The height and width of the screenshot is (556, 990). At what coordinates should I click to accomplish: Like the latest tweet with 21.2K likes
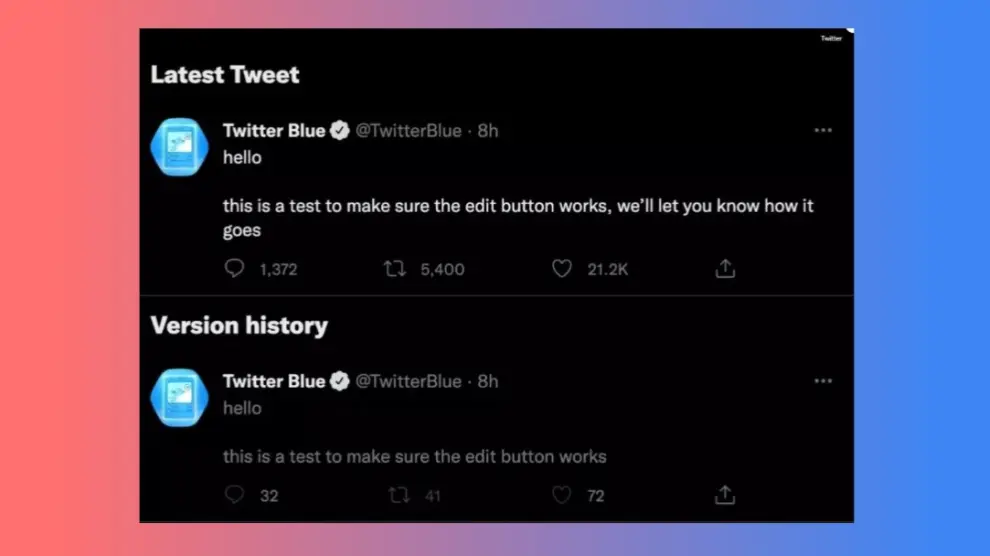click(562, 268)
